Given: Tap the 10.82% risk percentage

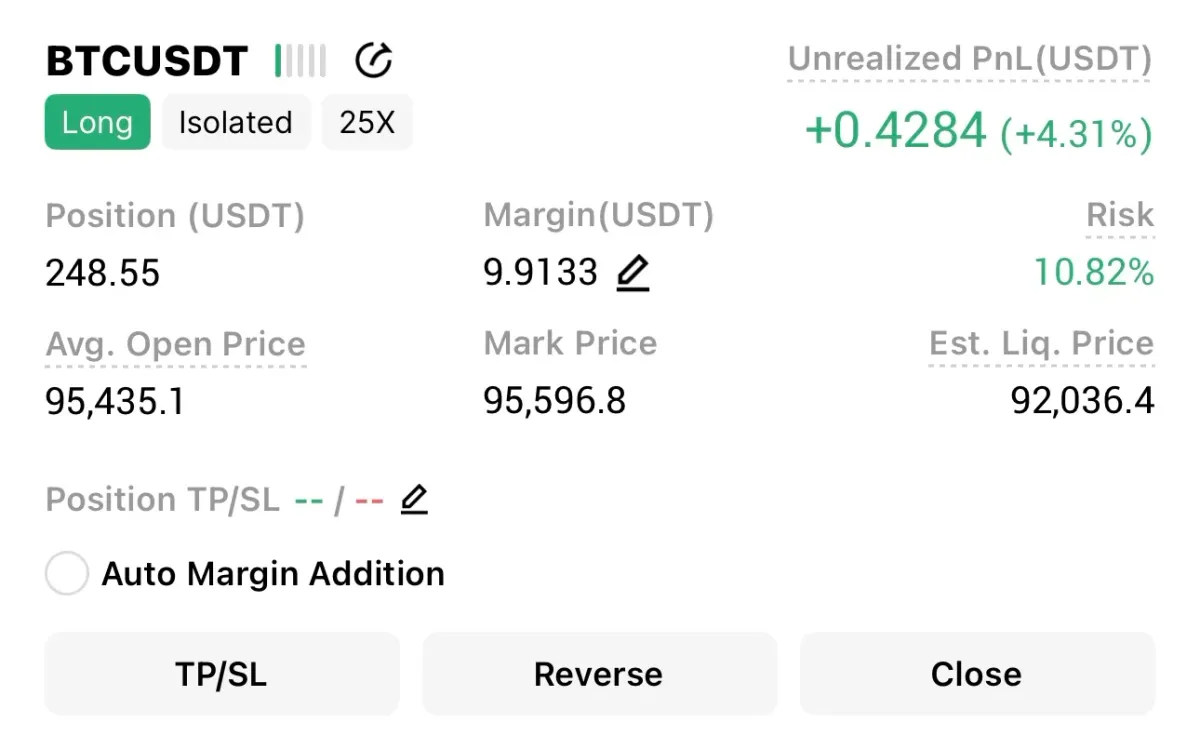Looking at the screenshot, I should pyautogui.click(x=1093, y=272).
